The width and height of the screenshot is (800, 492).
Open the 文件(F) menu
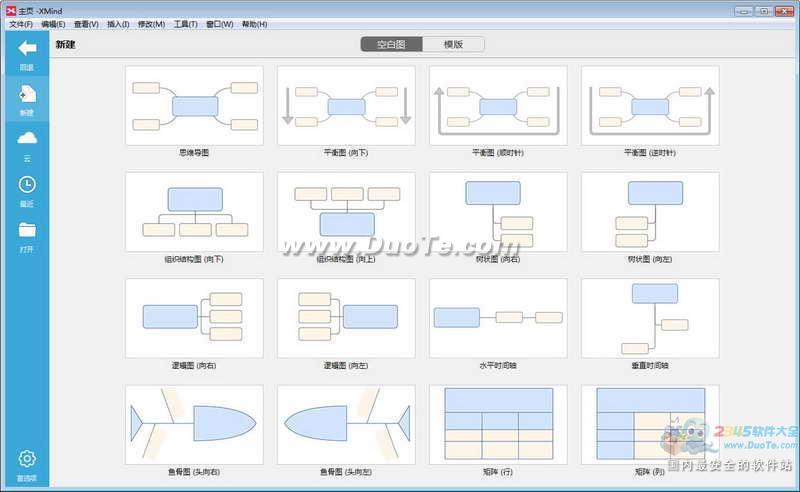tap(21, 24)
